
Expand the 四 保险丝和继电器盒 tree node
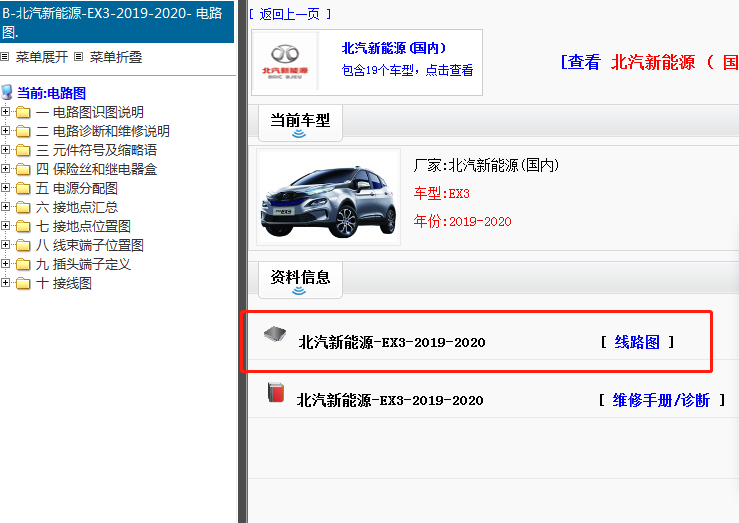point(6,169)
